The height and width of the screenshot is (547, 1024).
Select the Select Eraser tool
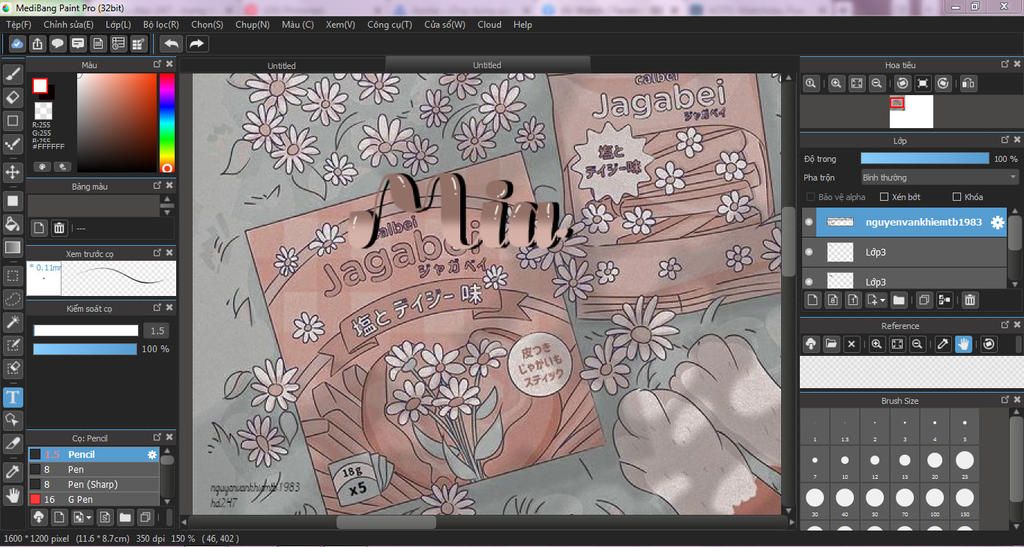tap(13, 368)
